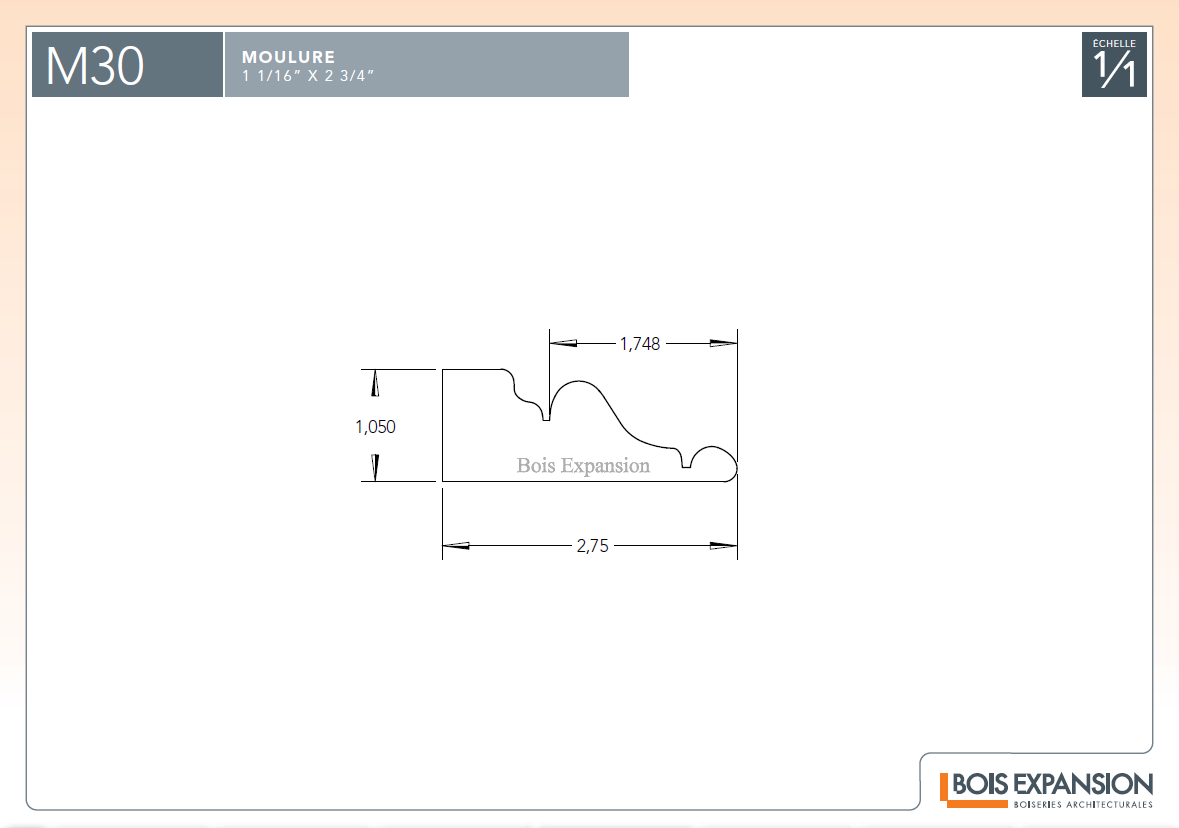The image size is (1179, 828).
Task: Click the 1,050 height dimension value
Action: point(375,426)
